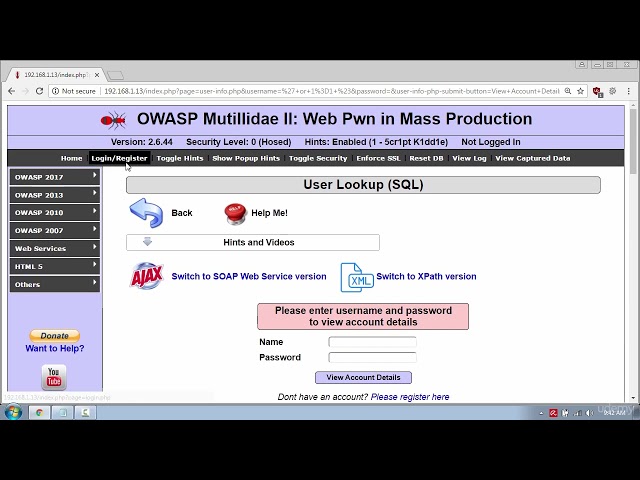Go to Home in the top menu
The image size is (640, 480).
coord(71,158)
